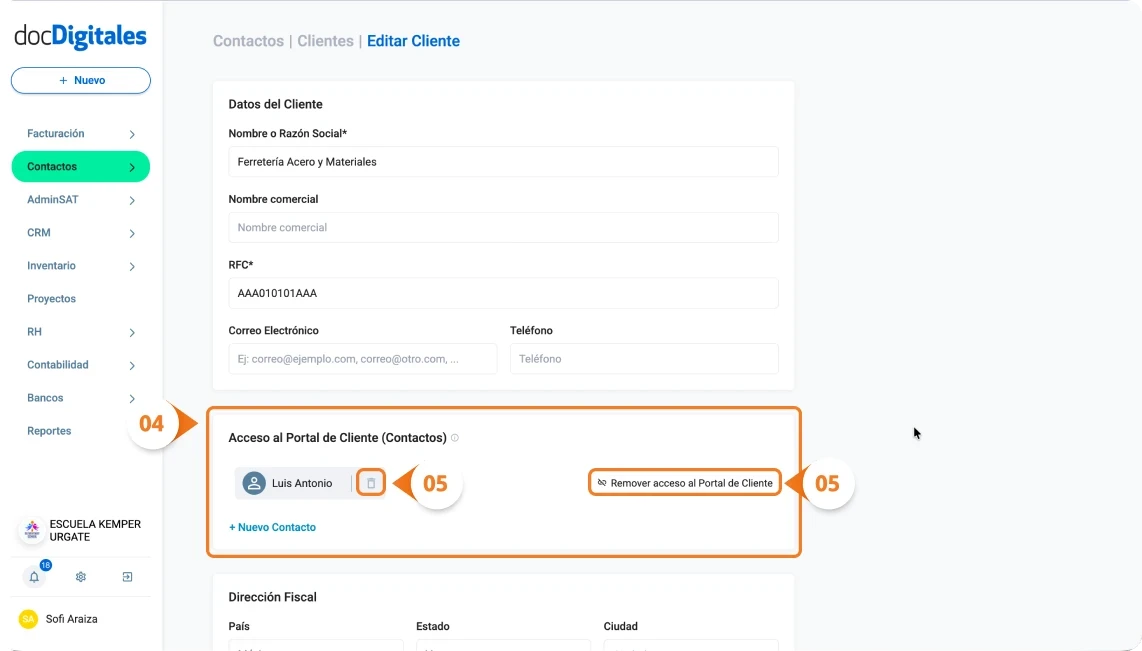Click the Escuela Kemper Urgate account icon
Image resolution: width=1142 pixels, height=651 pixels.
[x=29, y=530]
